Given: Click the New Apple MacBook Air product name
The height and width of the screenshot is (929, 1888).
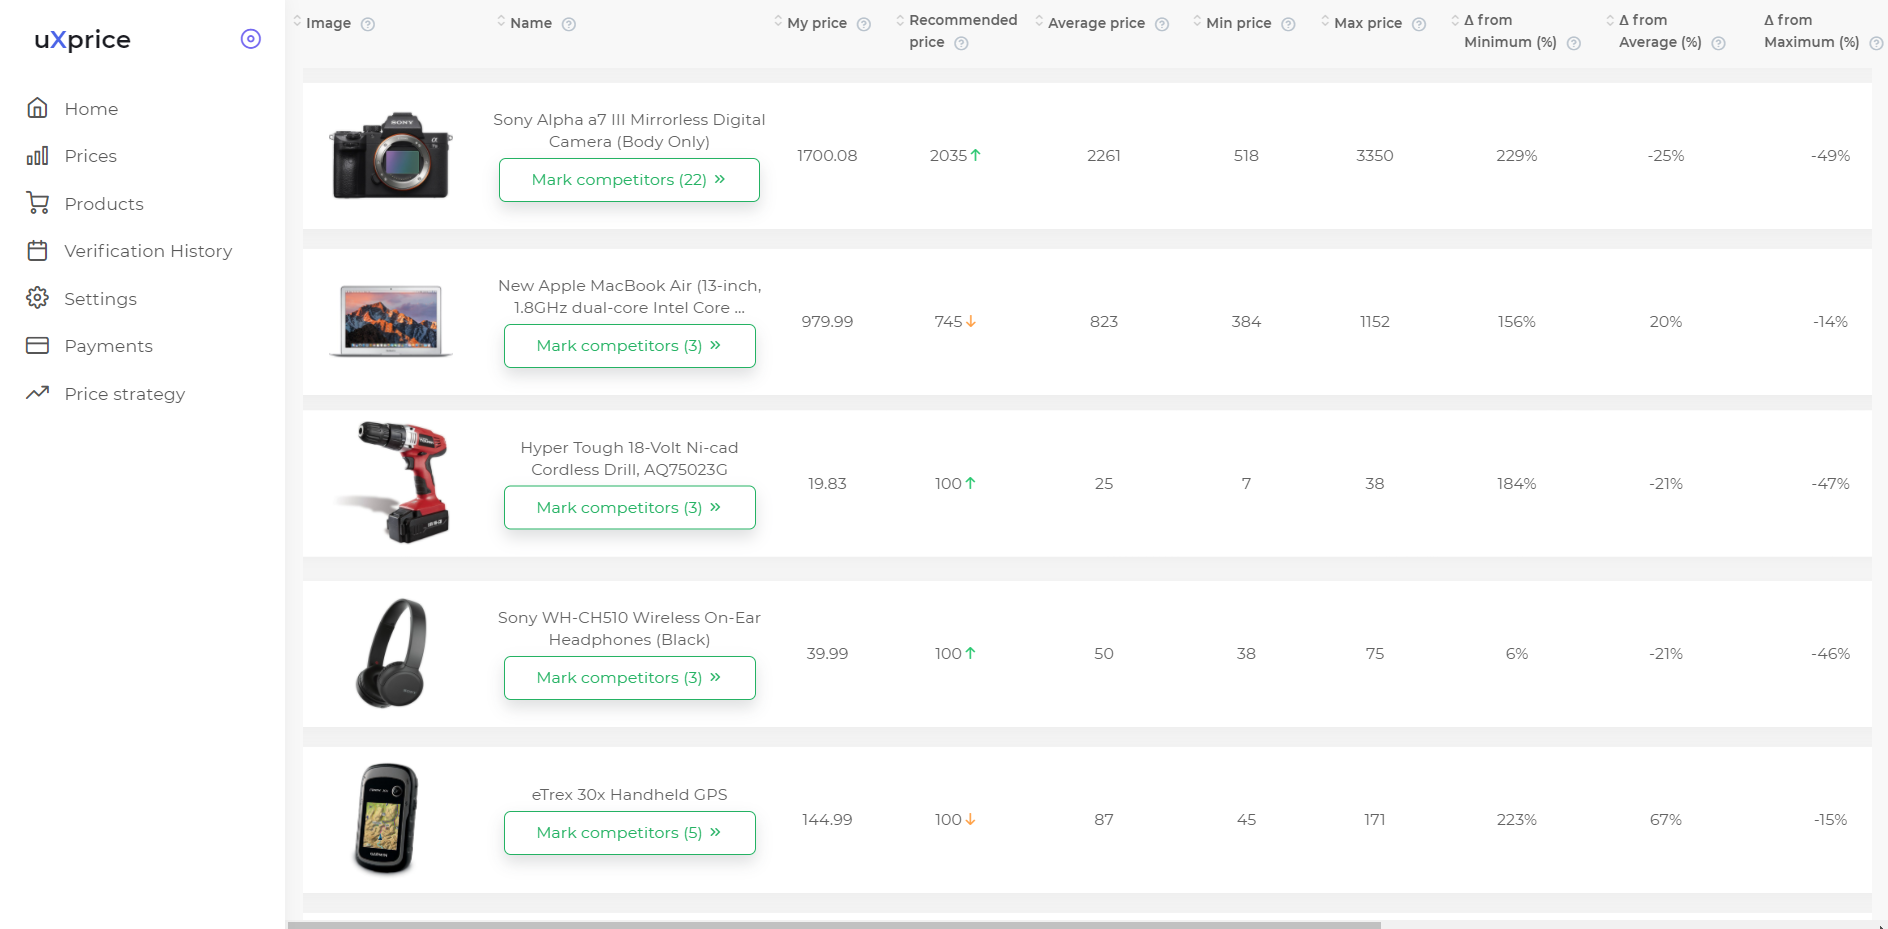Looking at the screenshot, I should coord(629,297).
